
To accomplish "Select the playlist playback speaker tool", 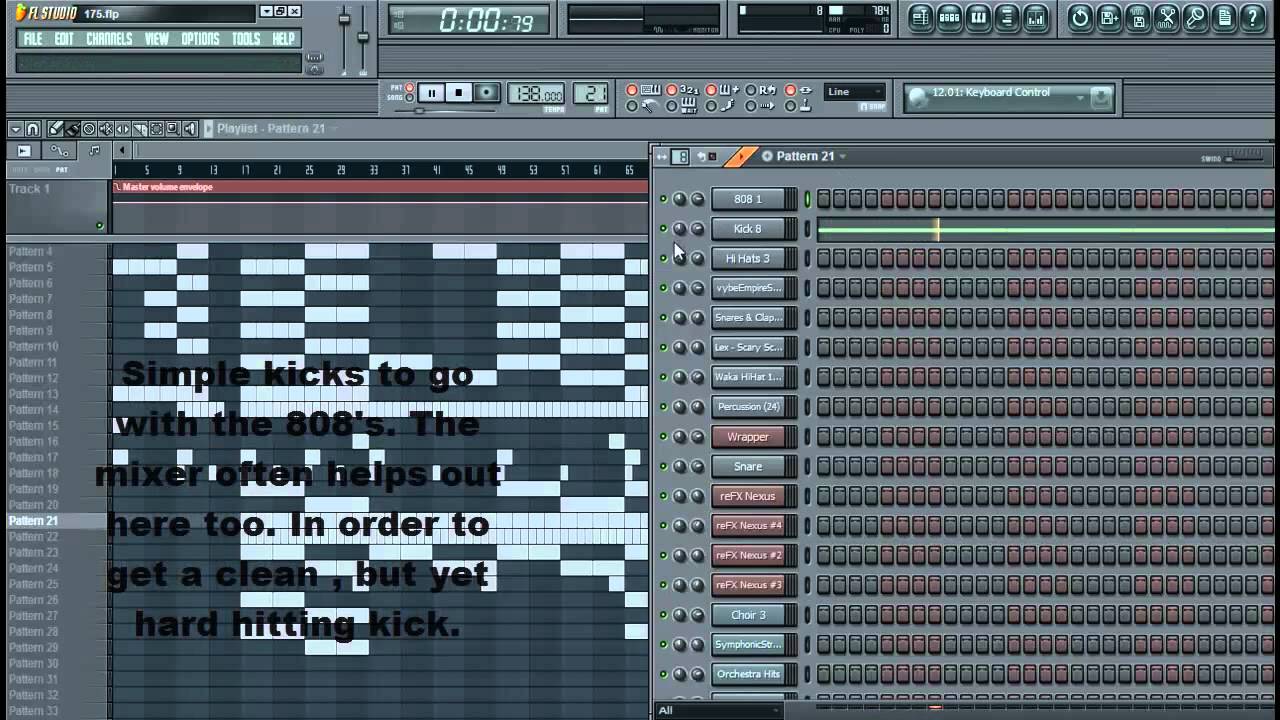I will [189, 129].
